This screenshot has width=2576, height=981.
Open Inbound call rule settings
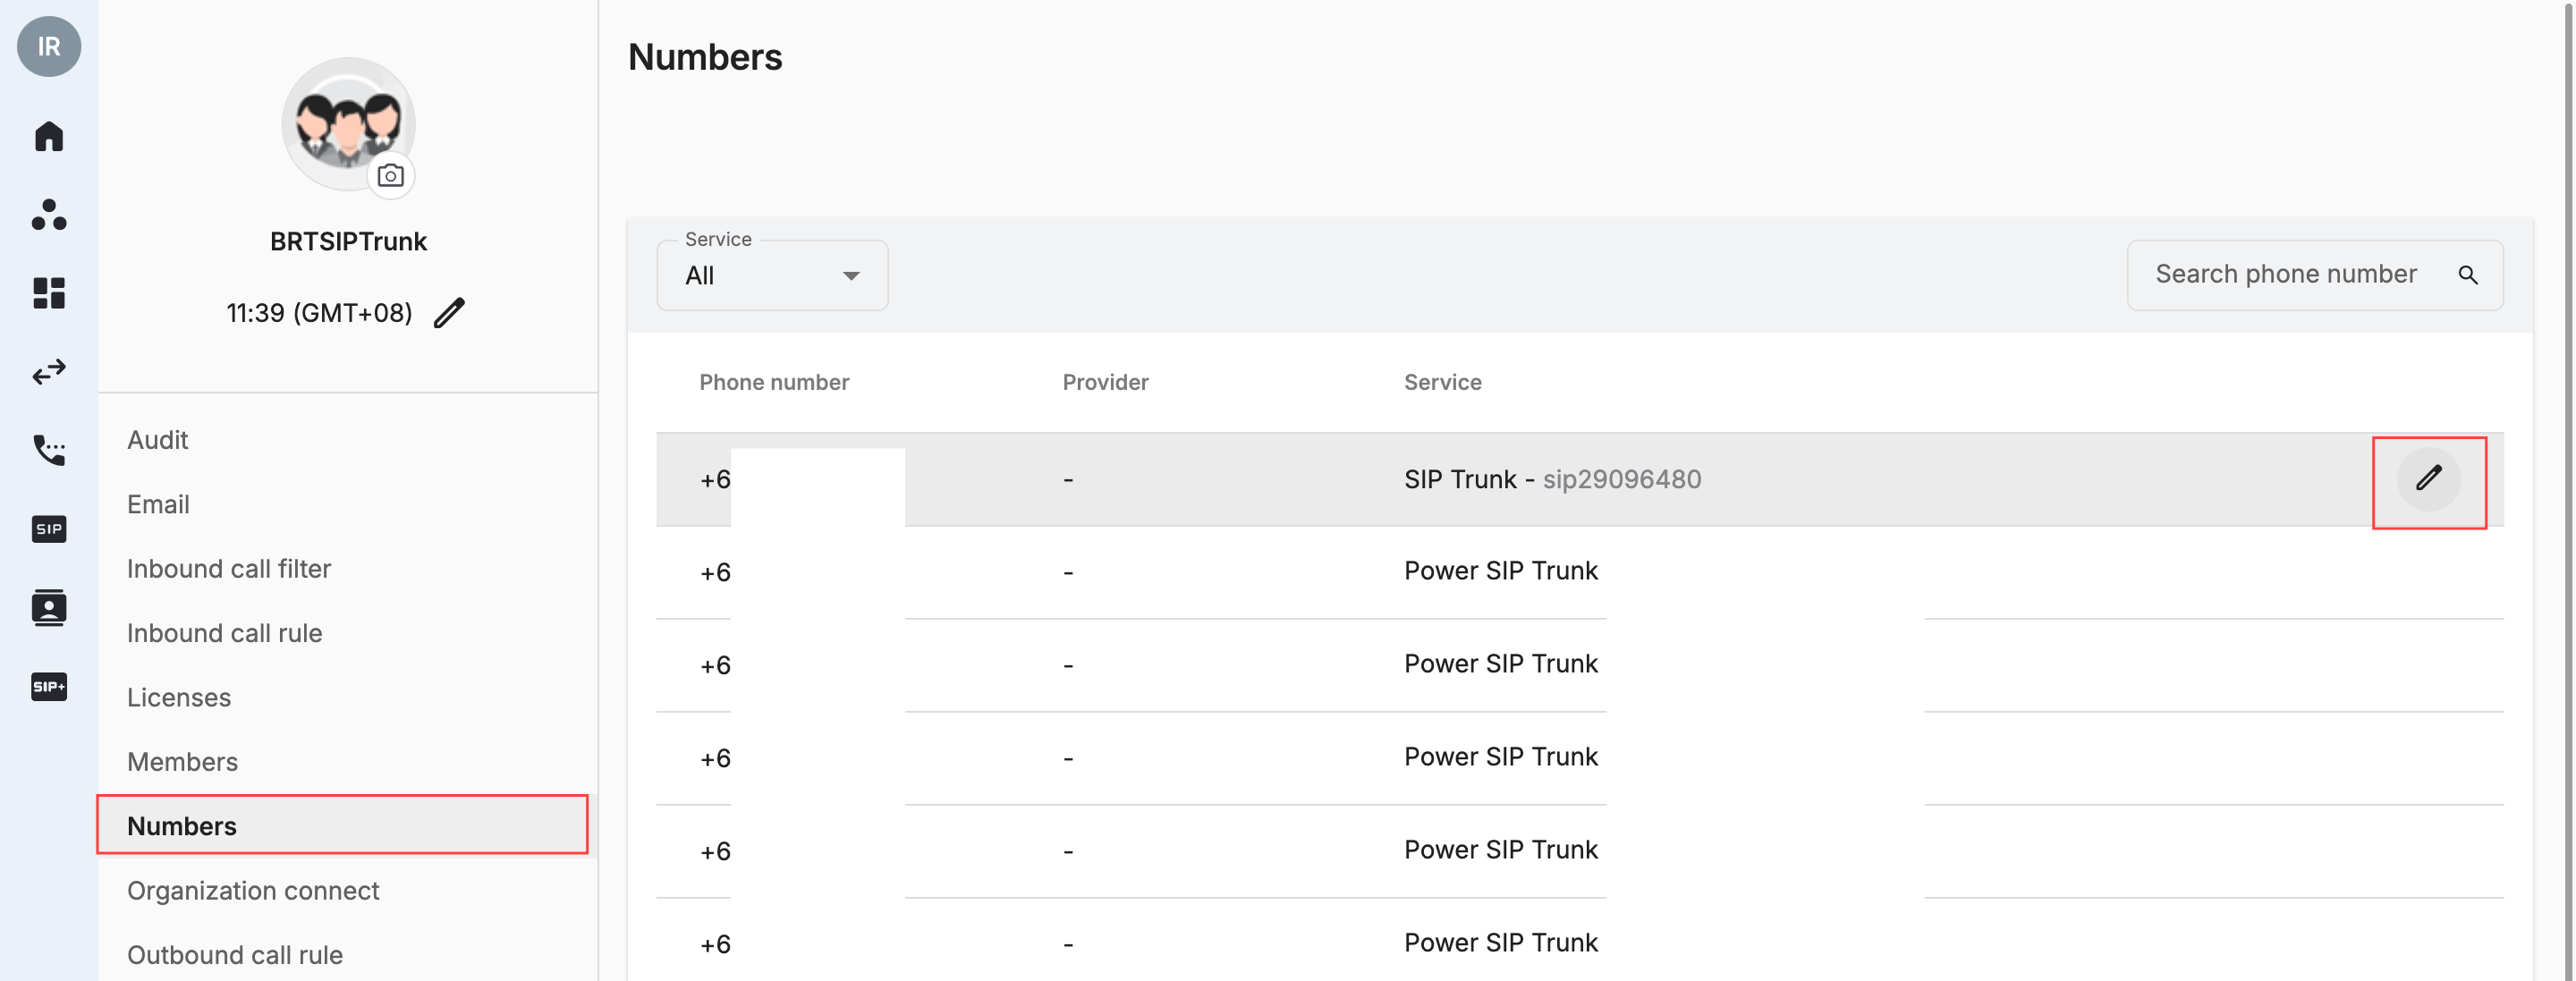click(x=225, y=633)
